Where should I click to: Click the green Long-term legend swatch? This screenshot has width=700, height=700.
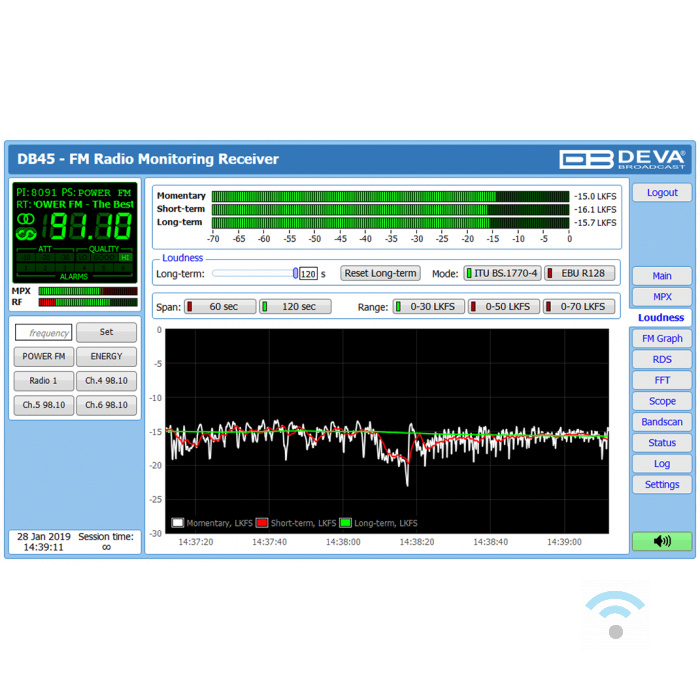346,523
